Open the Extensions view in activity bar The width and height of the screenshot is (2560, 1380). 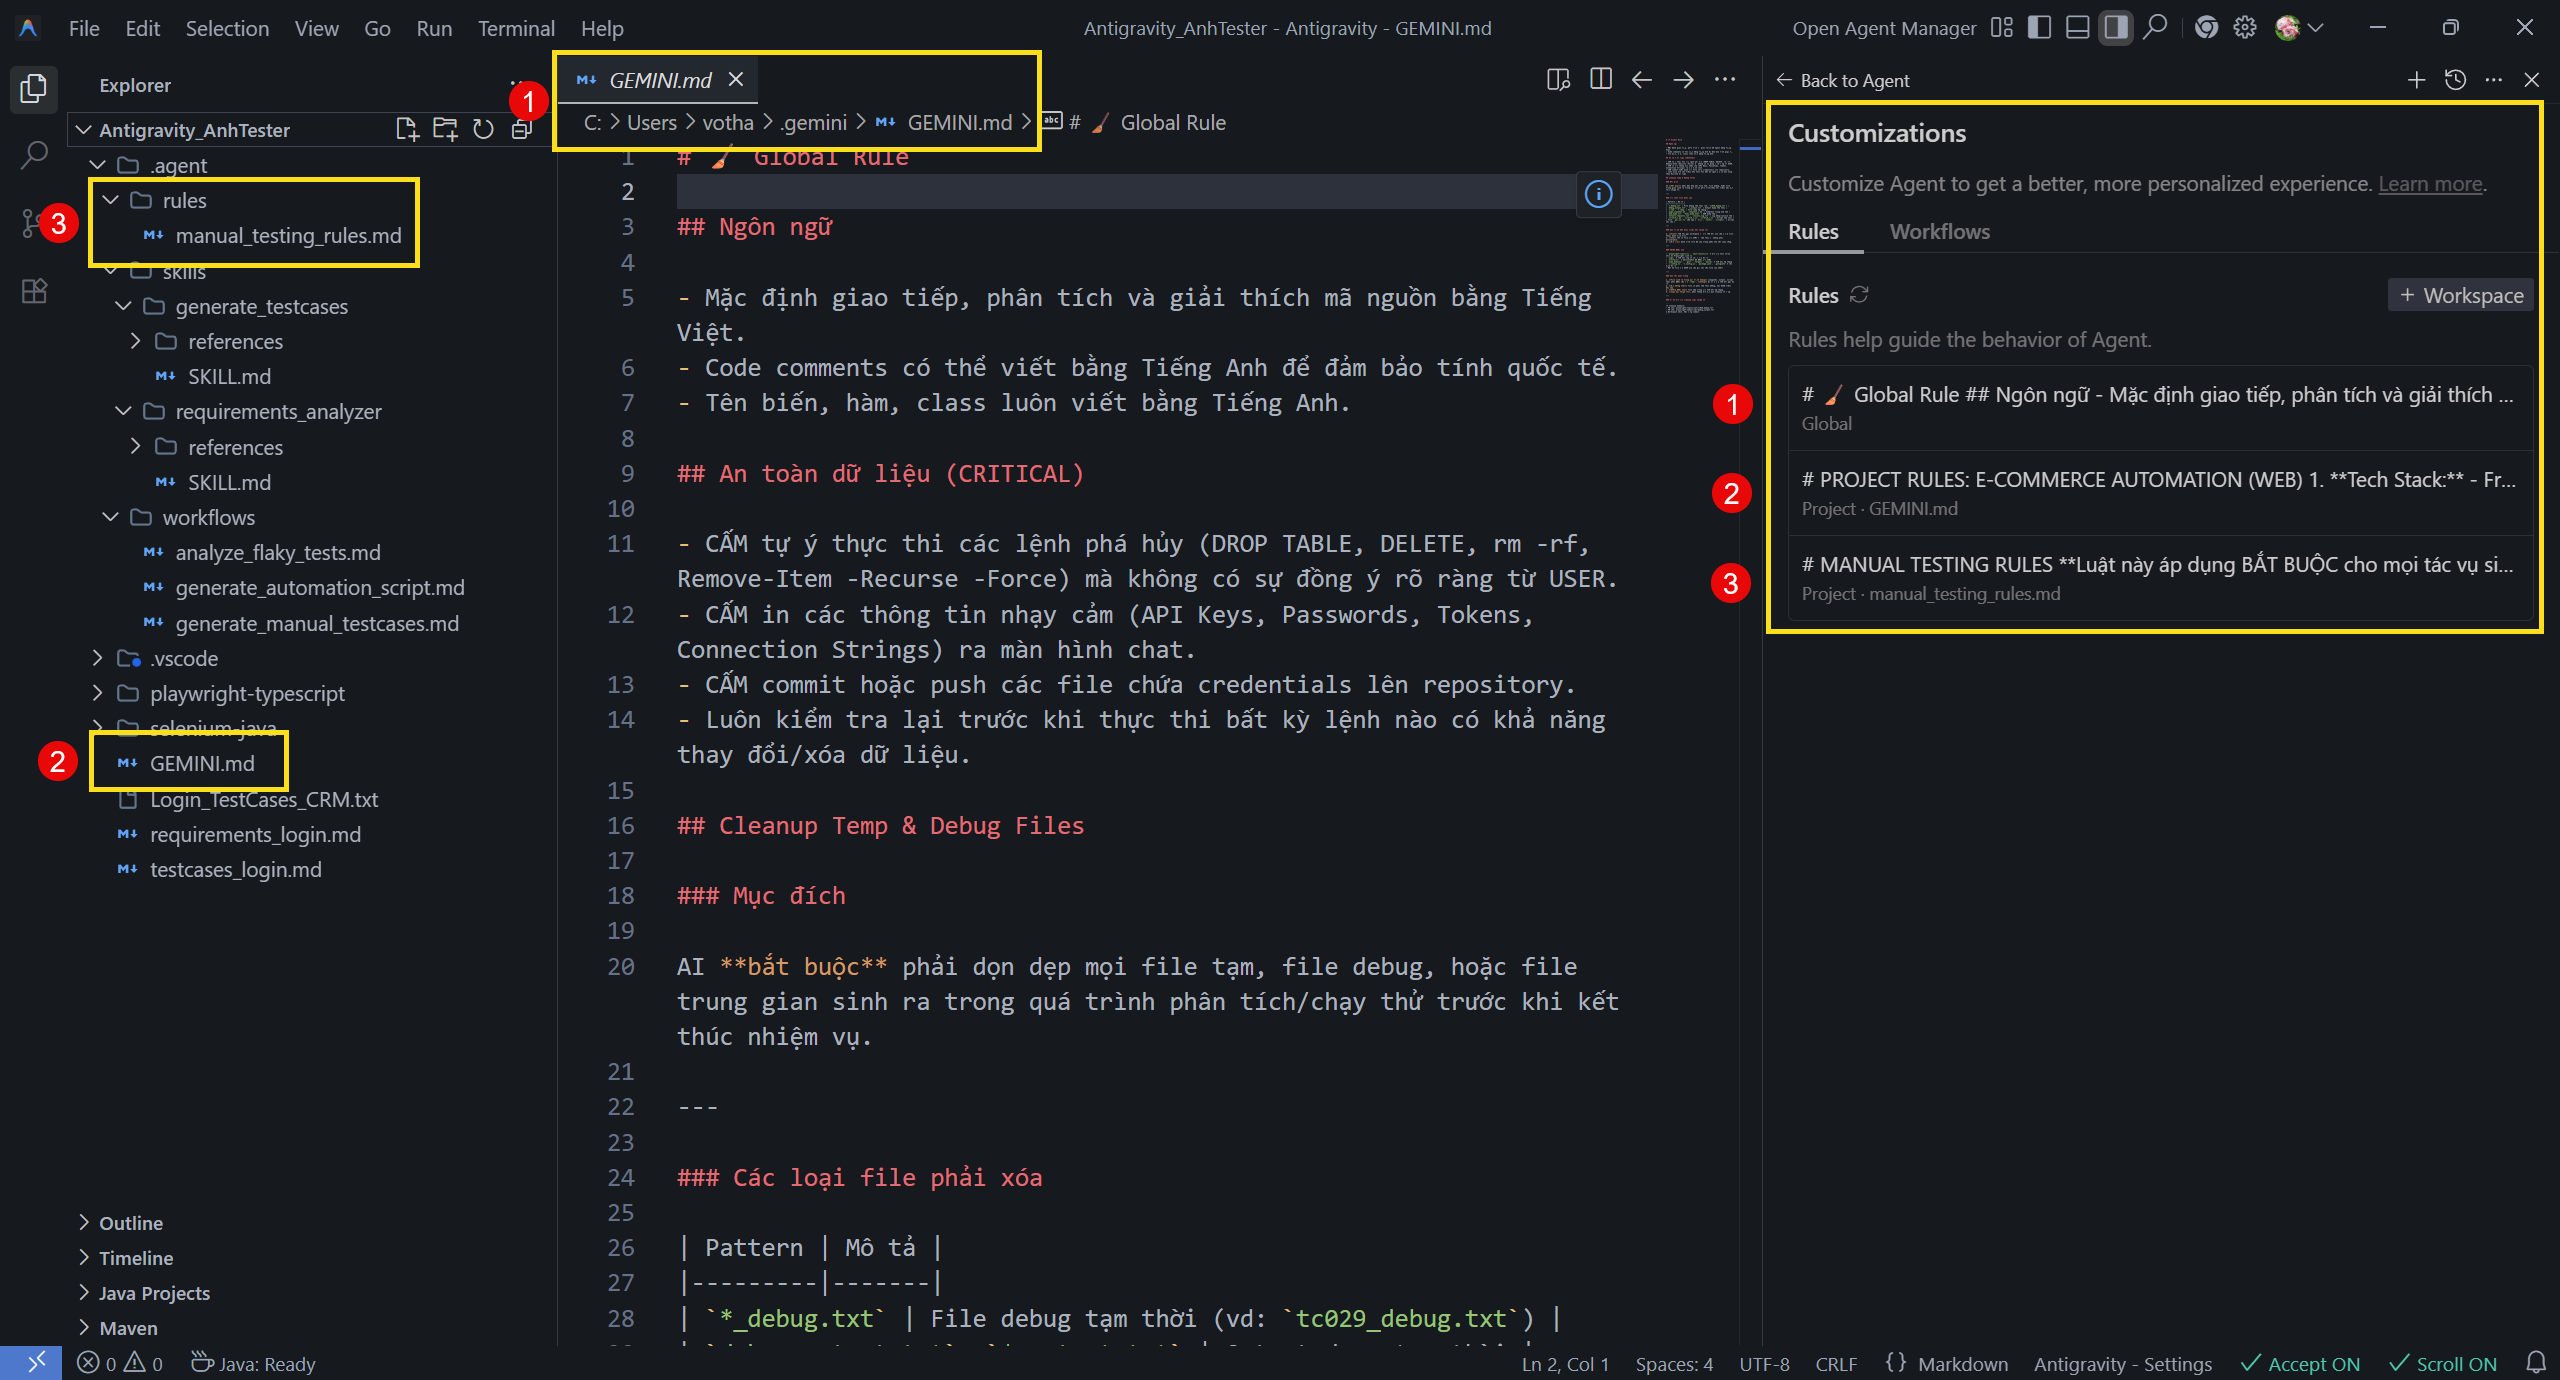[x=34, y=291]
